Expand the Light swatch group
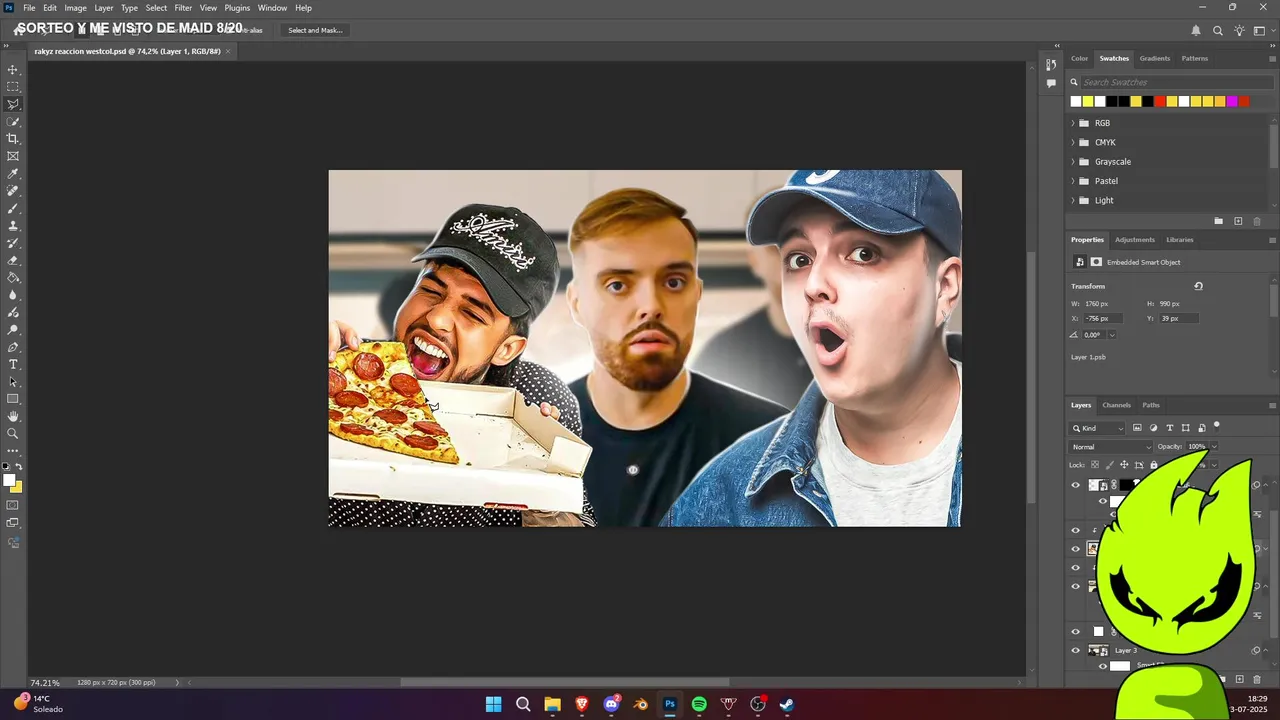The width and height of the screenshot is (1280, 720). tap(1073, 200)
